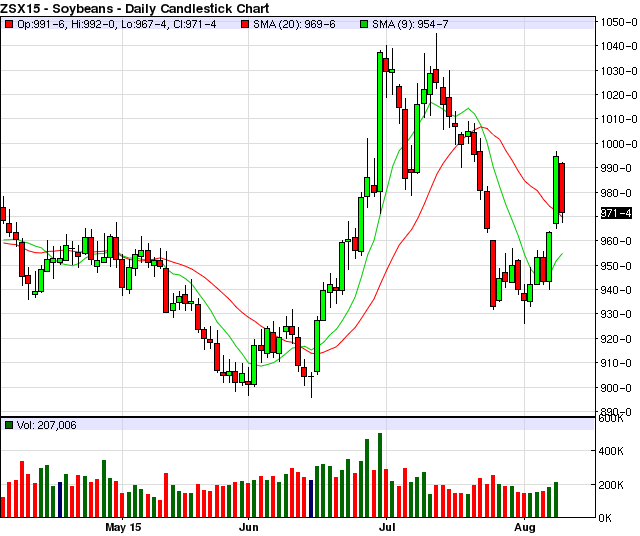Viewport: 640px width, 536px height.
Task: Click the '940-0' price axis label
Action: point(616,290)
